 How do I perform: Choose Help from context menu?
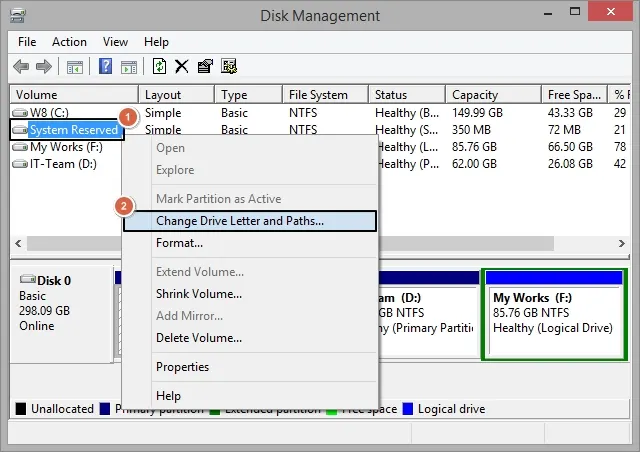pyautogui.click(x=250, y=396)
